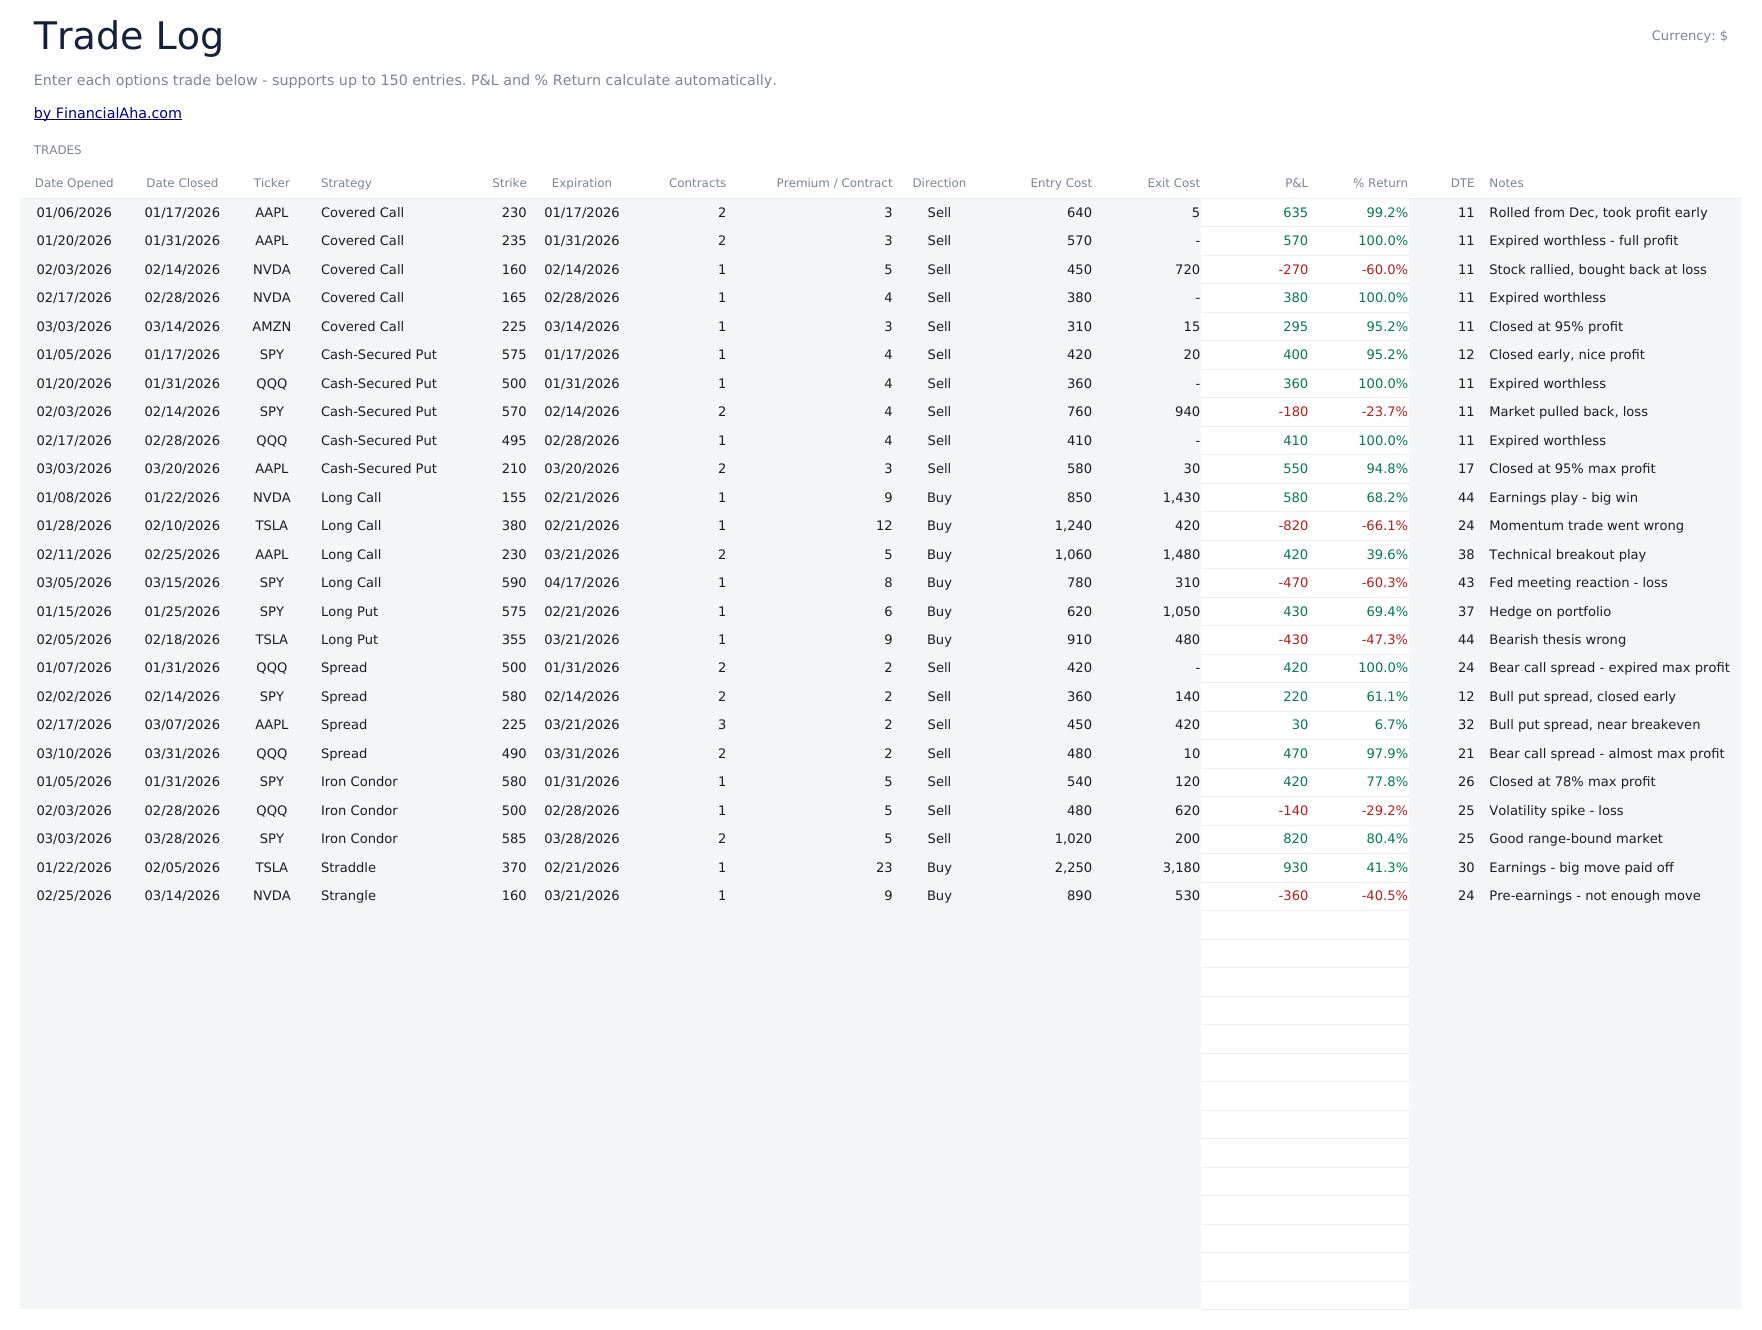This screenshot has width=1762, height=1330.
Task: Click the Notes column header
Action: (x=1506, y=183)
